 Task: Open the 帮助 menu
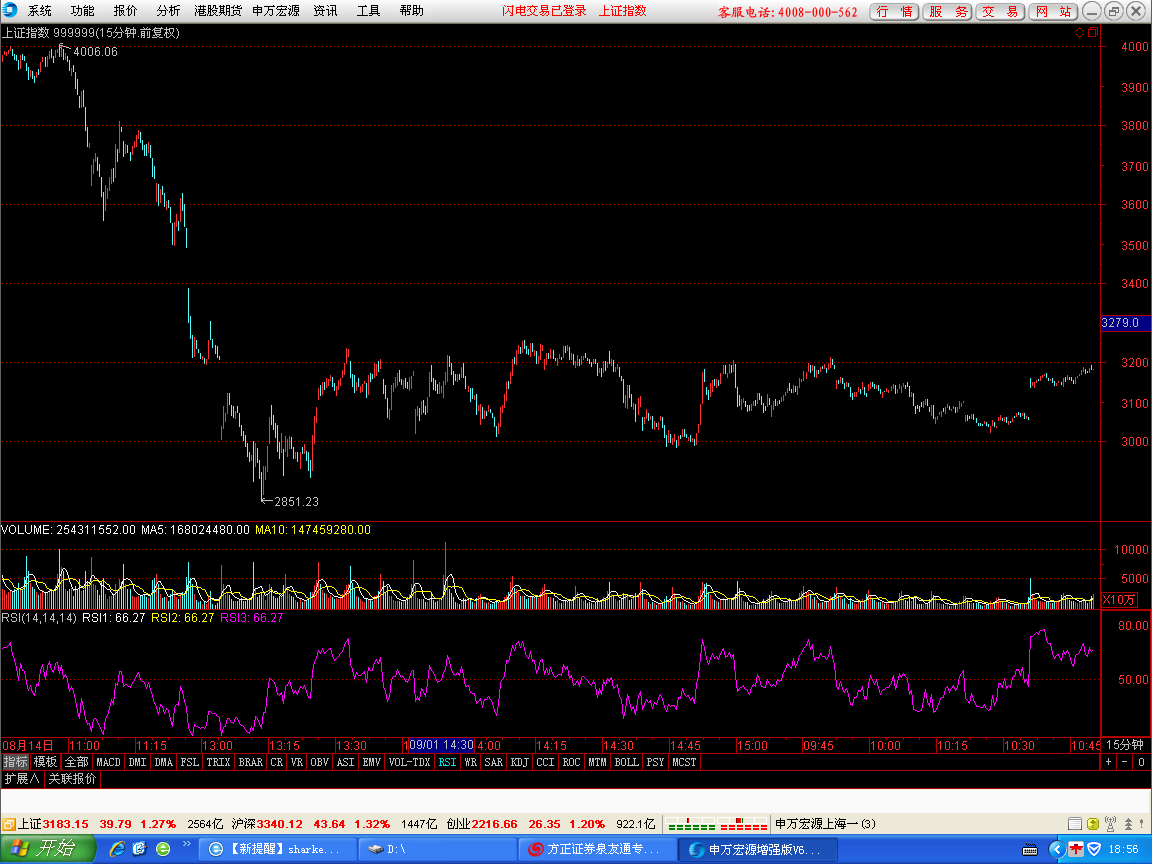(x=411, y=10)
